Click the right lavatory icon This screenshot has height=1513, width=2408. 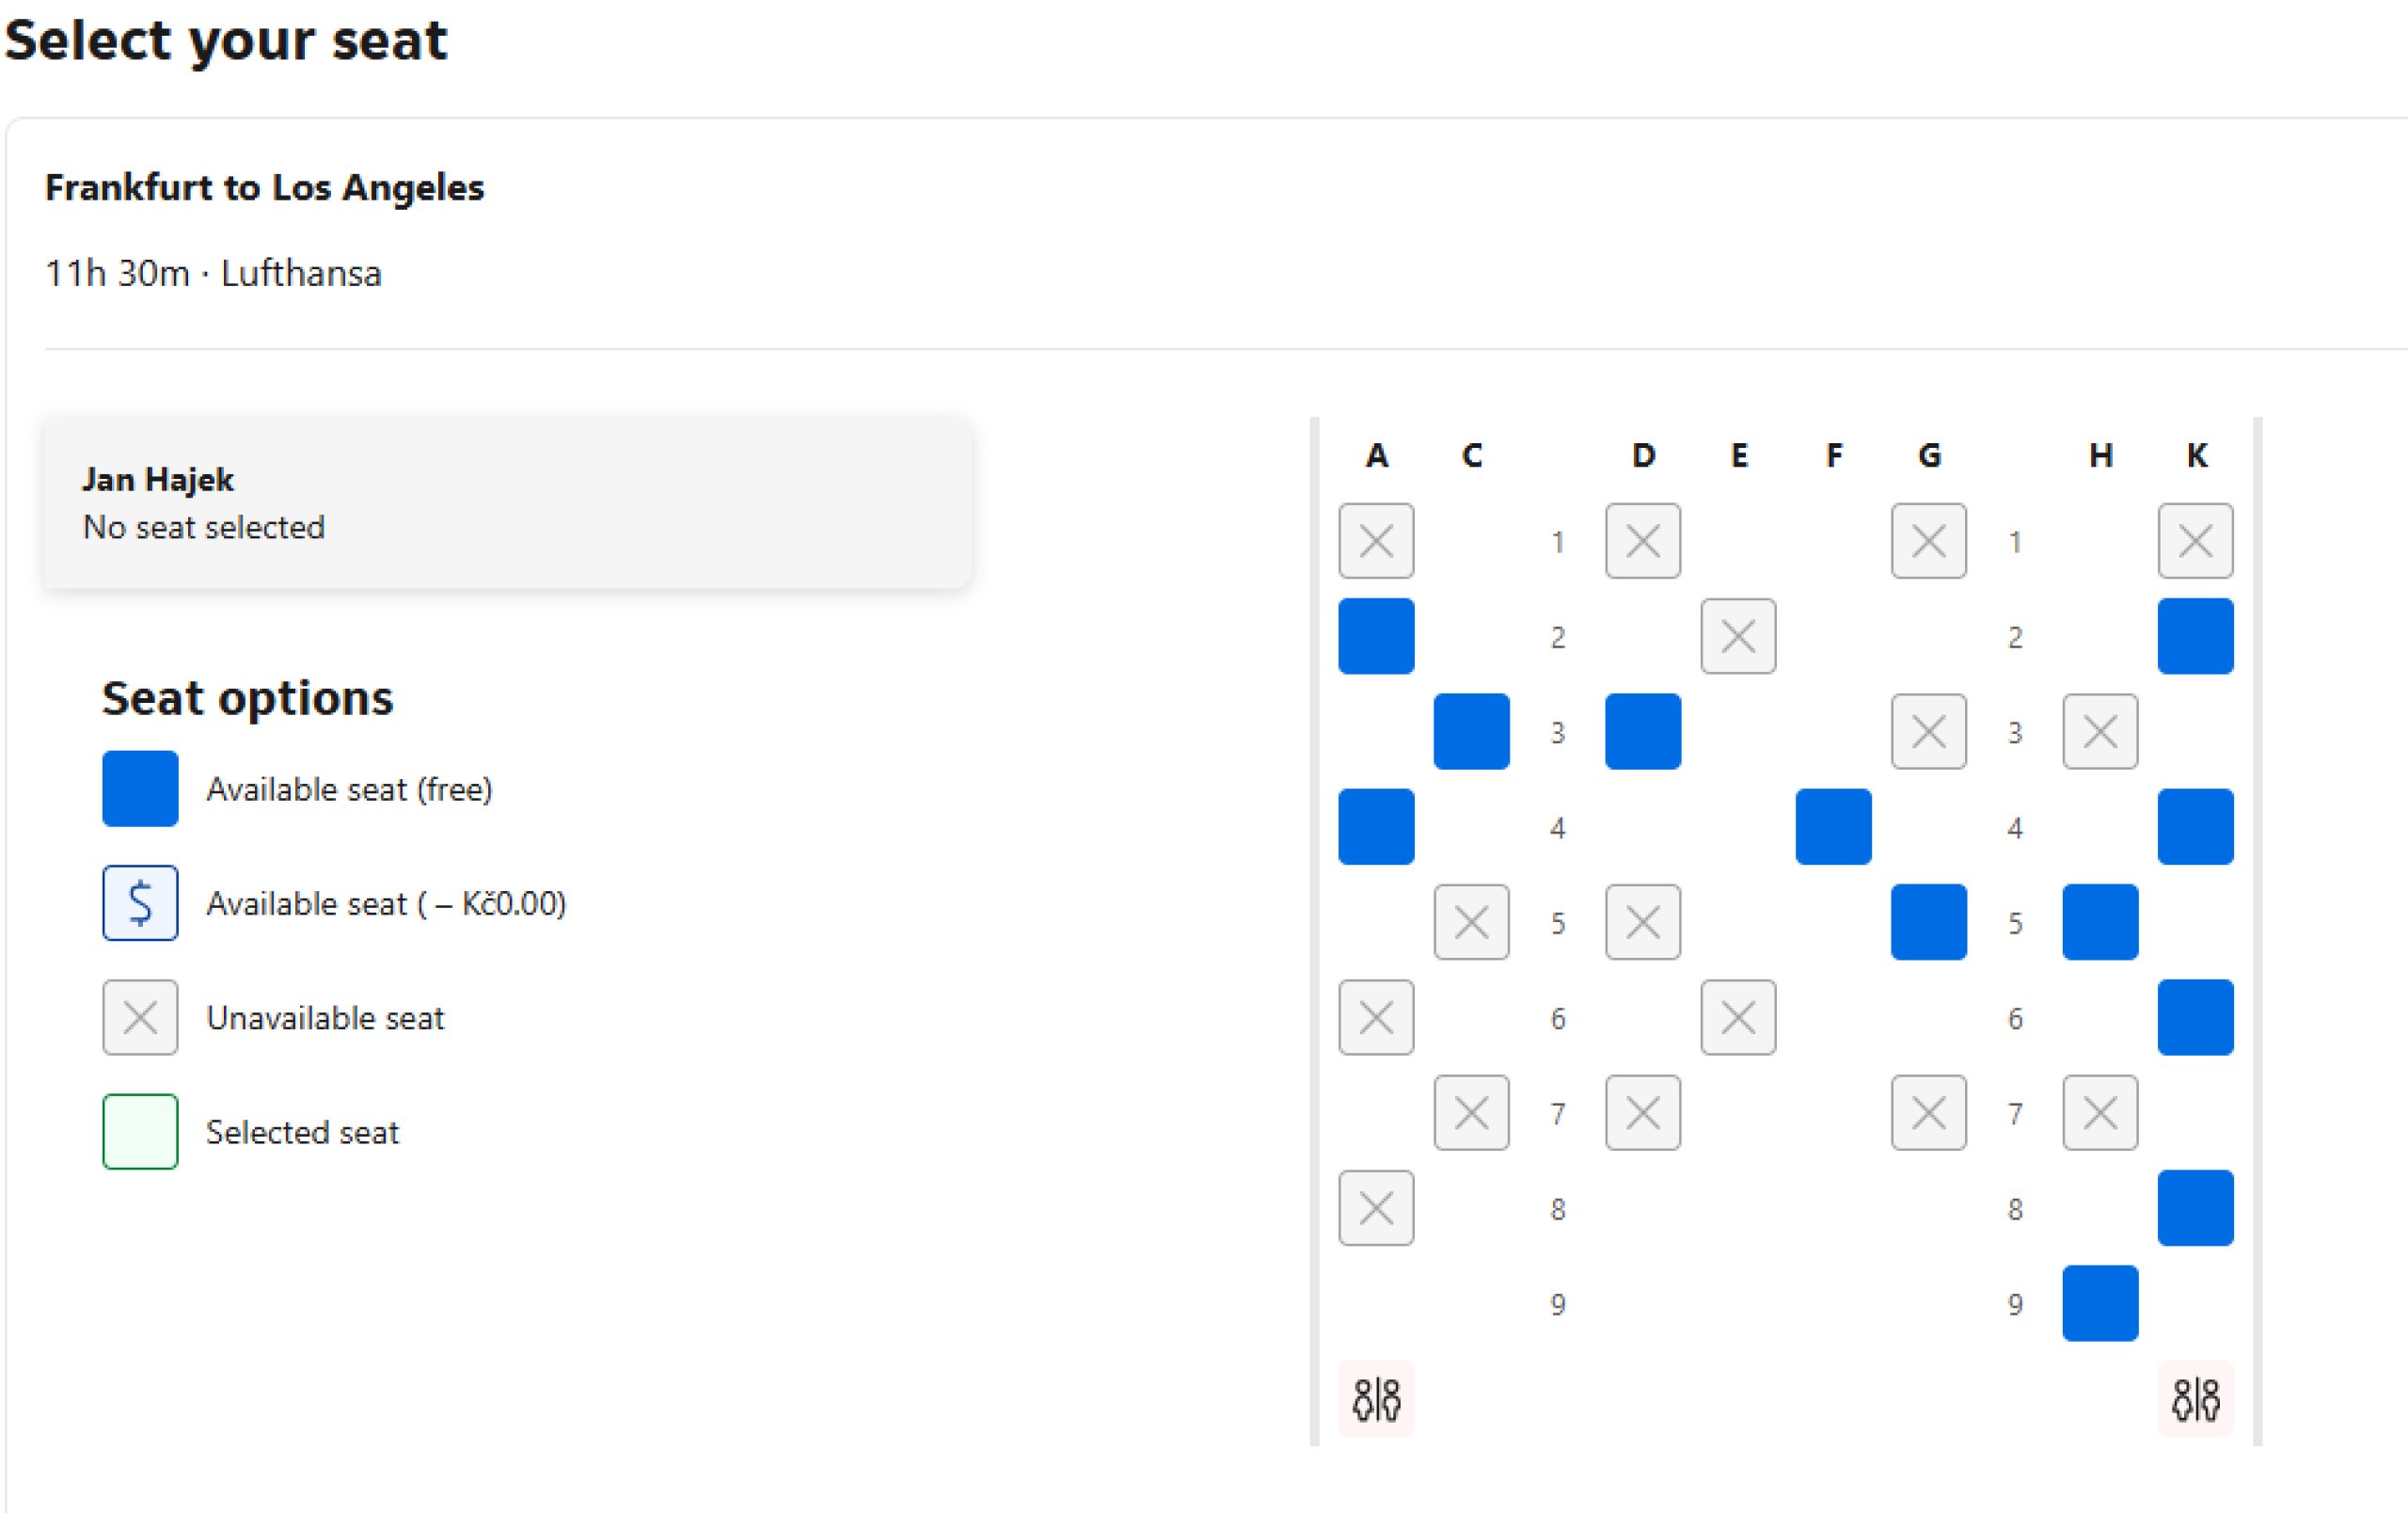(x=2195, y=1398)
